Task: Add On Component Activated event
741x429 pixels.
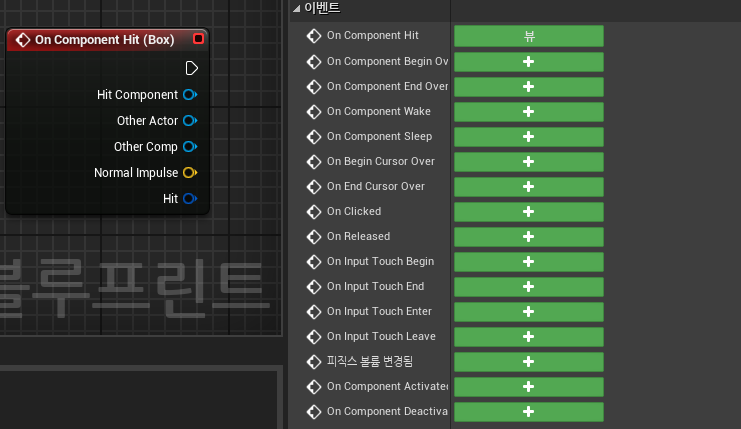Action: [x=529, y=387]
